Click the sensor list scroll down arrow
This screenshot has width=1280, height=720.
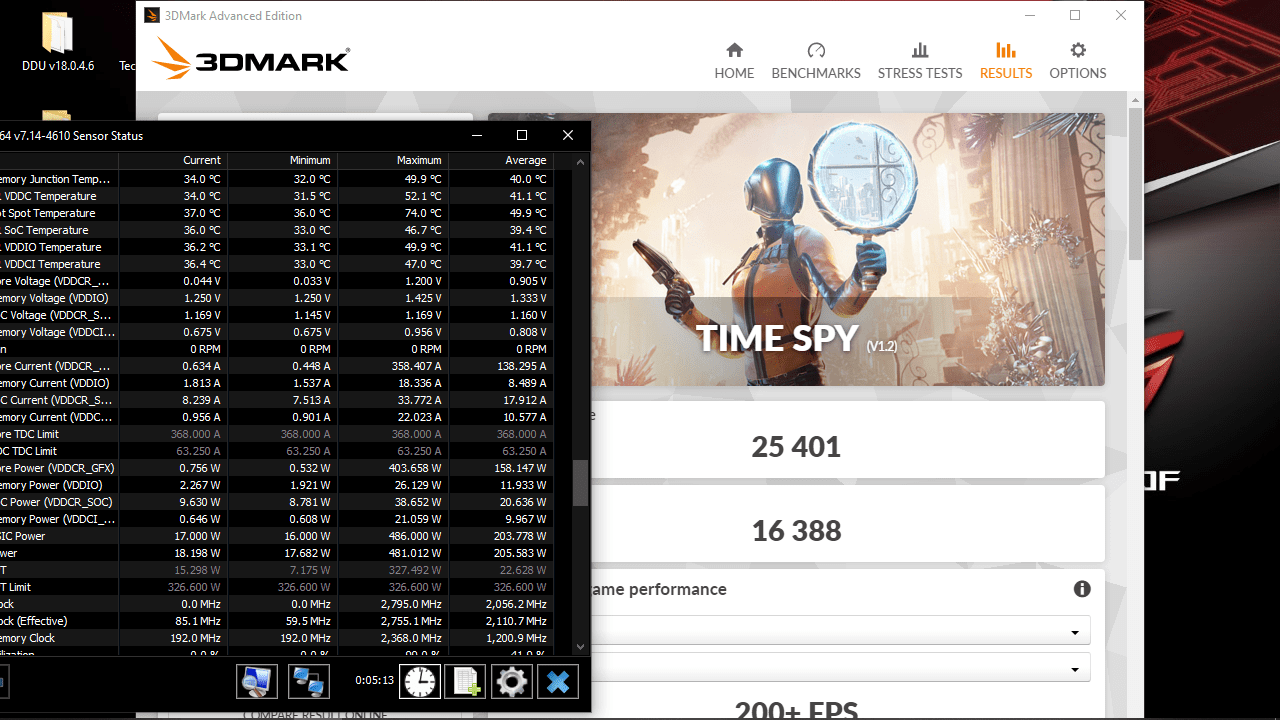580,648
